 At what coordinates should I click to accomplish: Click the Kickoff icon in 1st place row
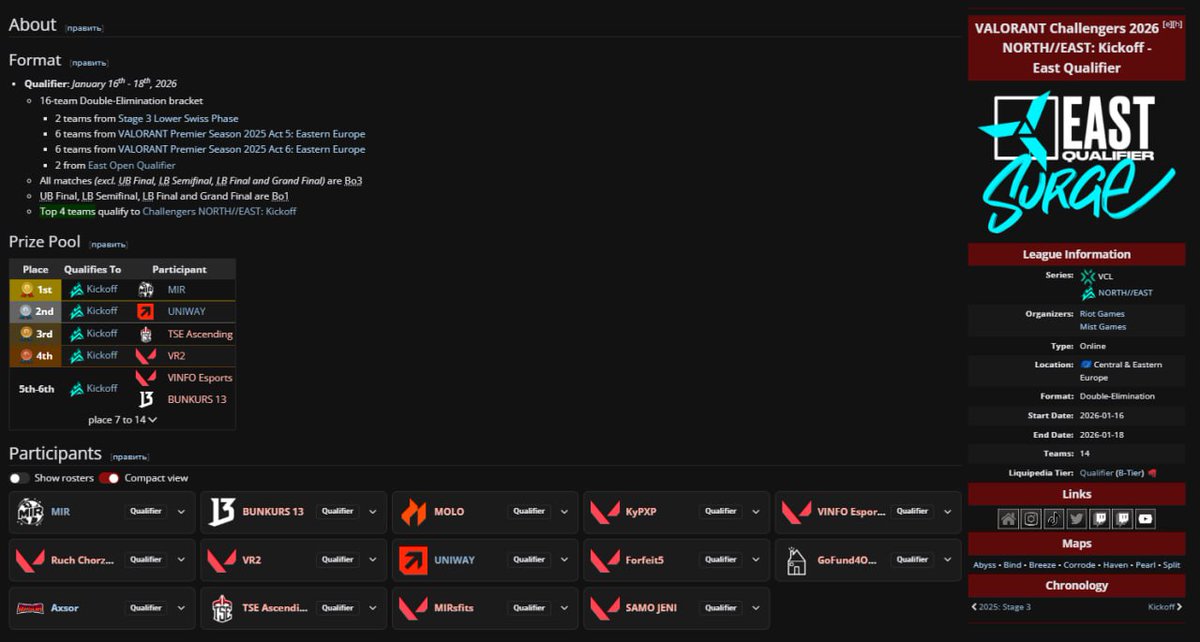coord(76,289)
